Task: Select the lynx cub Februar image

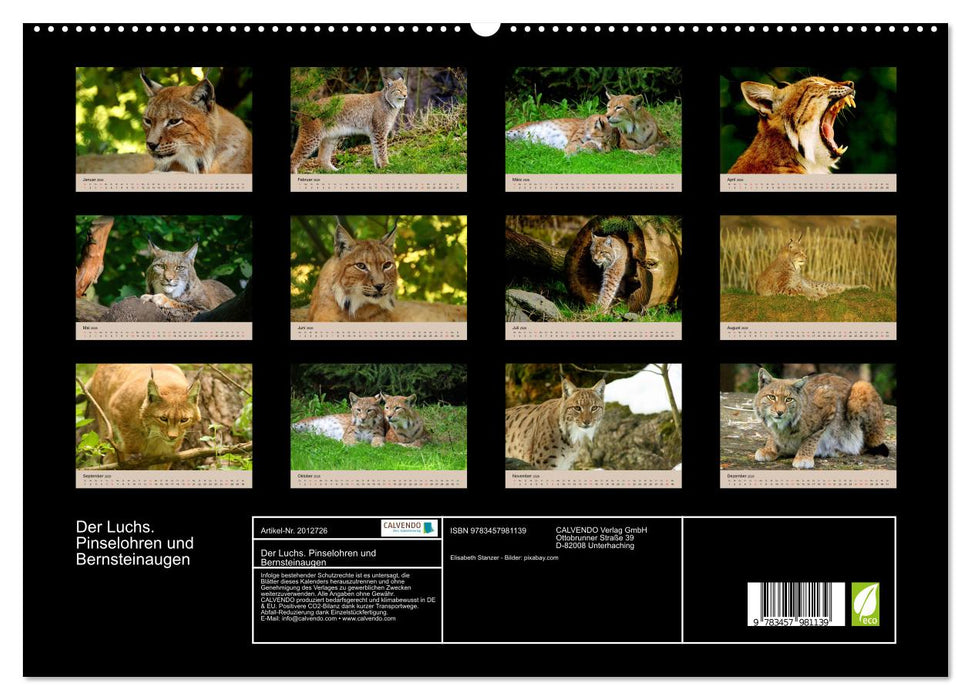Action: tap(380, 120)
